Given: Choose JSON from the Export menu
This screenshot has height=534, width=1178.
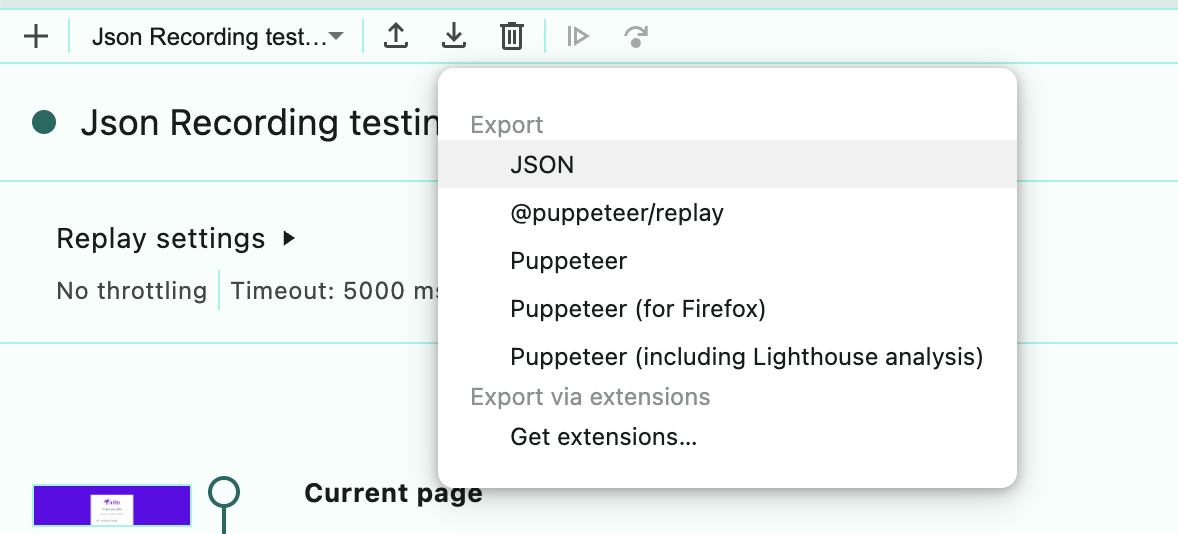Looking at the screenshot, I should click(542, 165).
